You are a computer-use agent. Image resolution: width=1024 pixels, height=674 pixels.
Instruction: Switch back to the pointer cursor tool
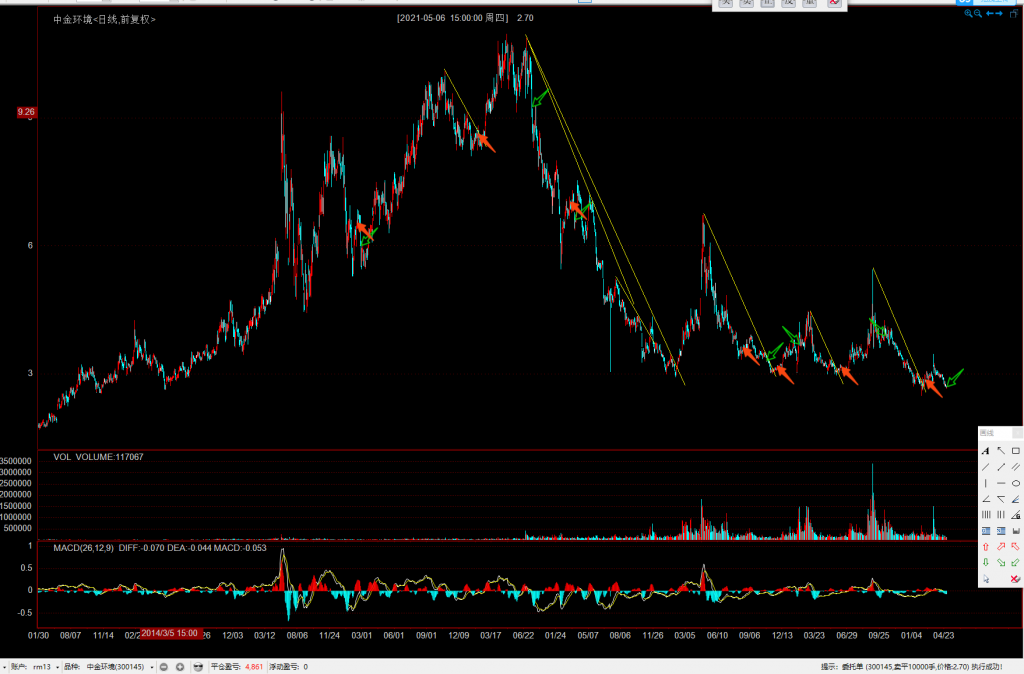pyautogui.click(x=986, y=579)
